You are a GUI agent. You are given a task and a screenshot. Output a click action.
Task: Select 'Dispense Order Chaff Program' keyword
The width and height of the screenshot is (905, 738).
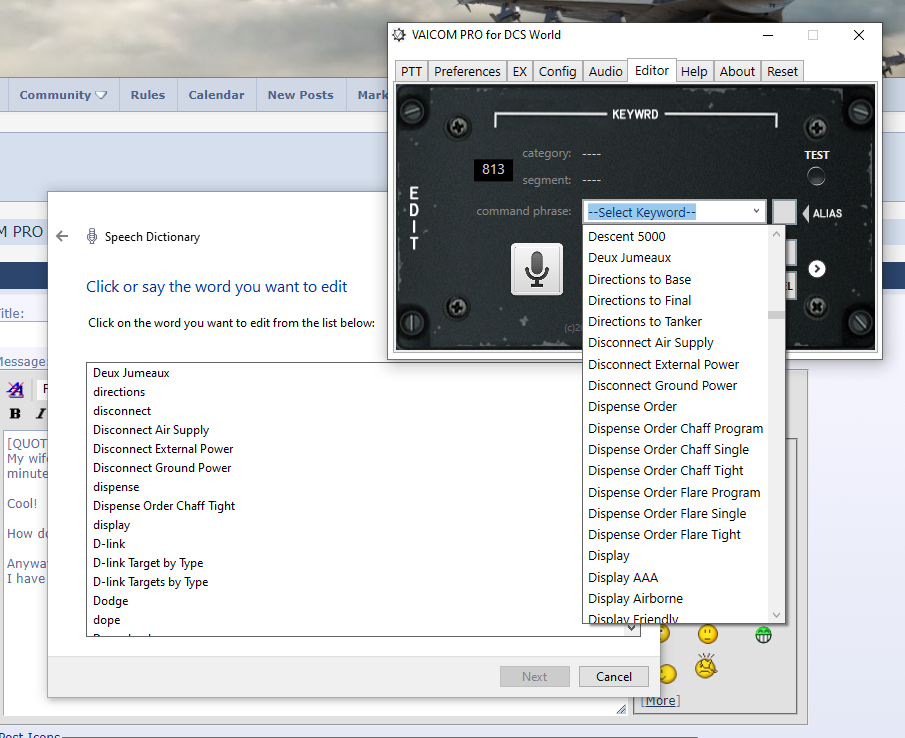click(x=676, y=429)
